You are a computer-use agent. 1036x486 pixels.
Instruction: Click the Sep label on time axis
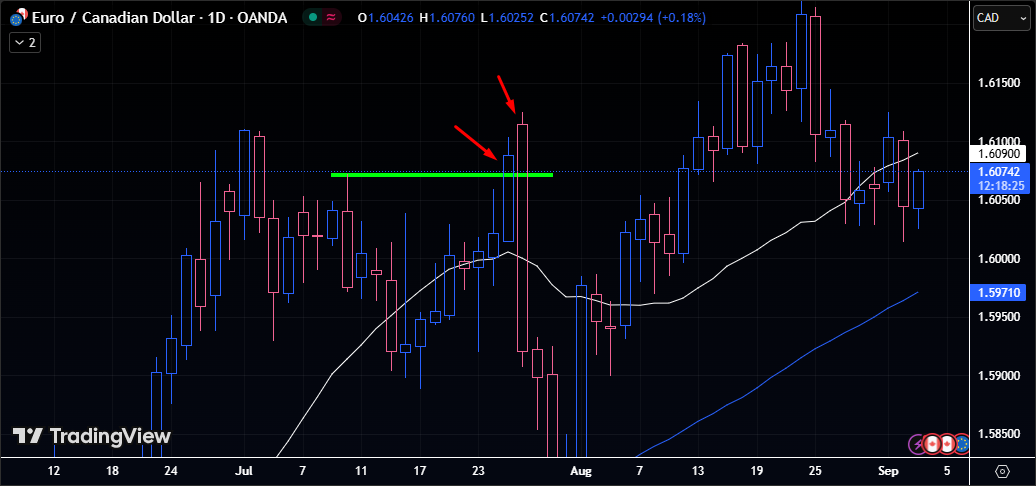(889, 471)
